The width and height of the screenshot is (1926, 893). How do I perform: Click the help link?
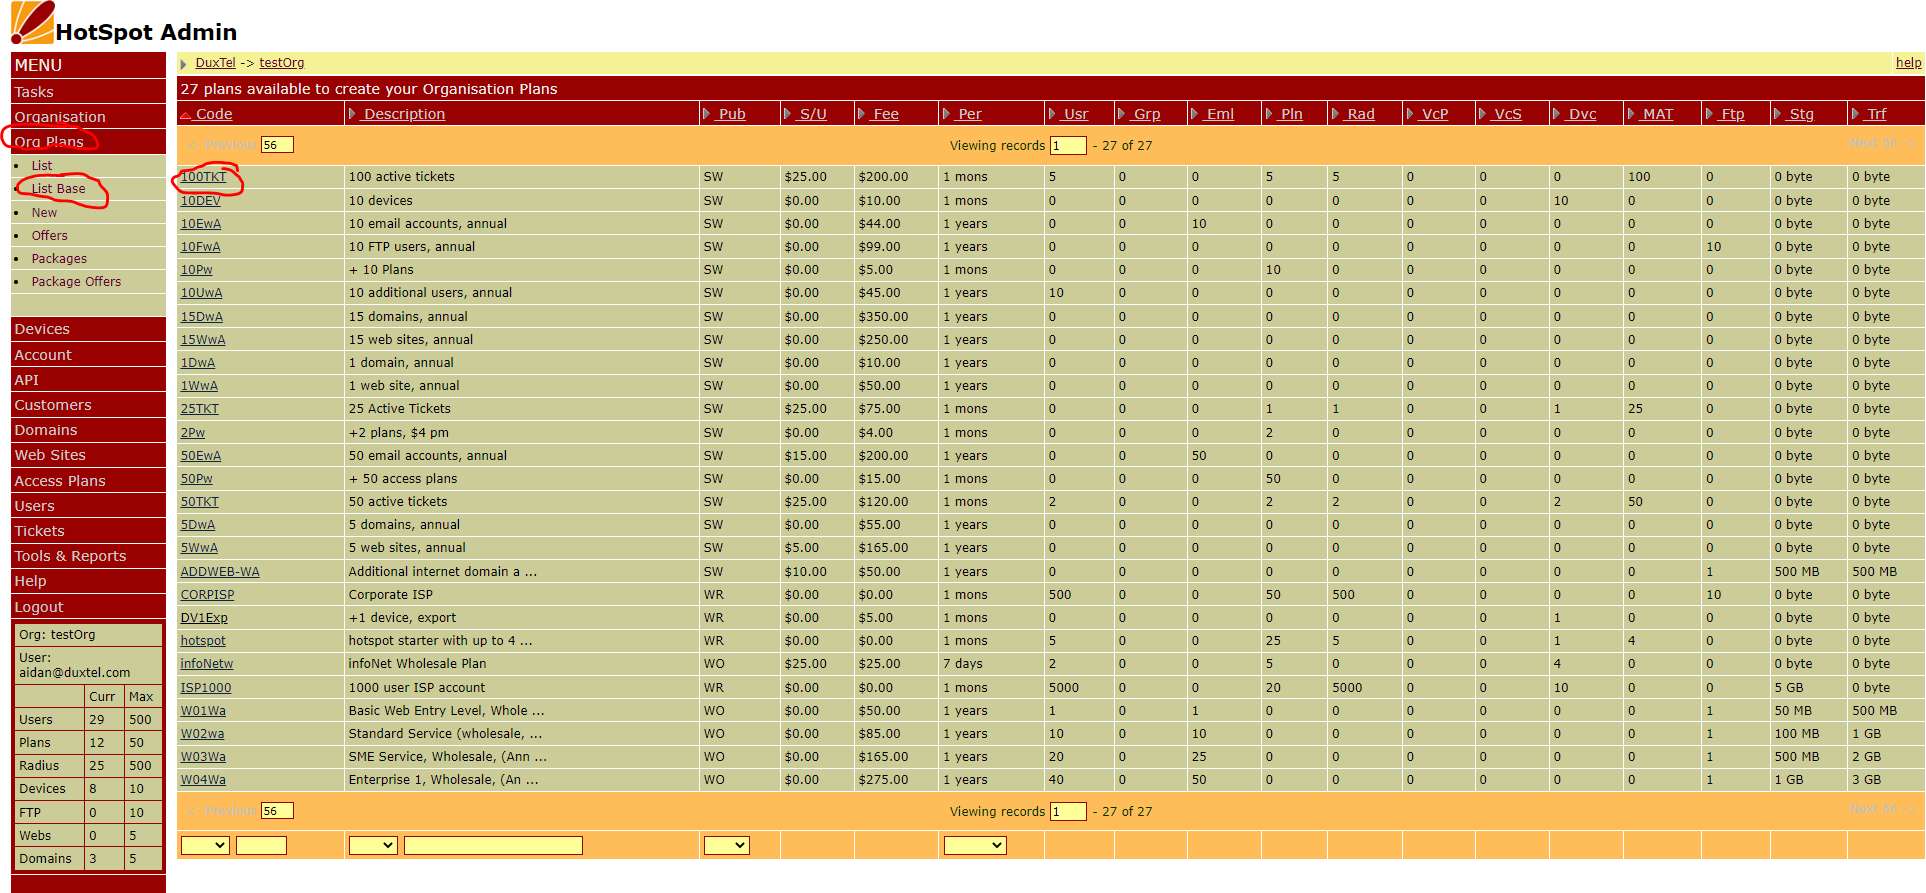point(1908,63)
